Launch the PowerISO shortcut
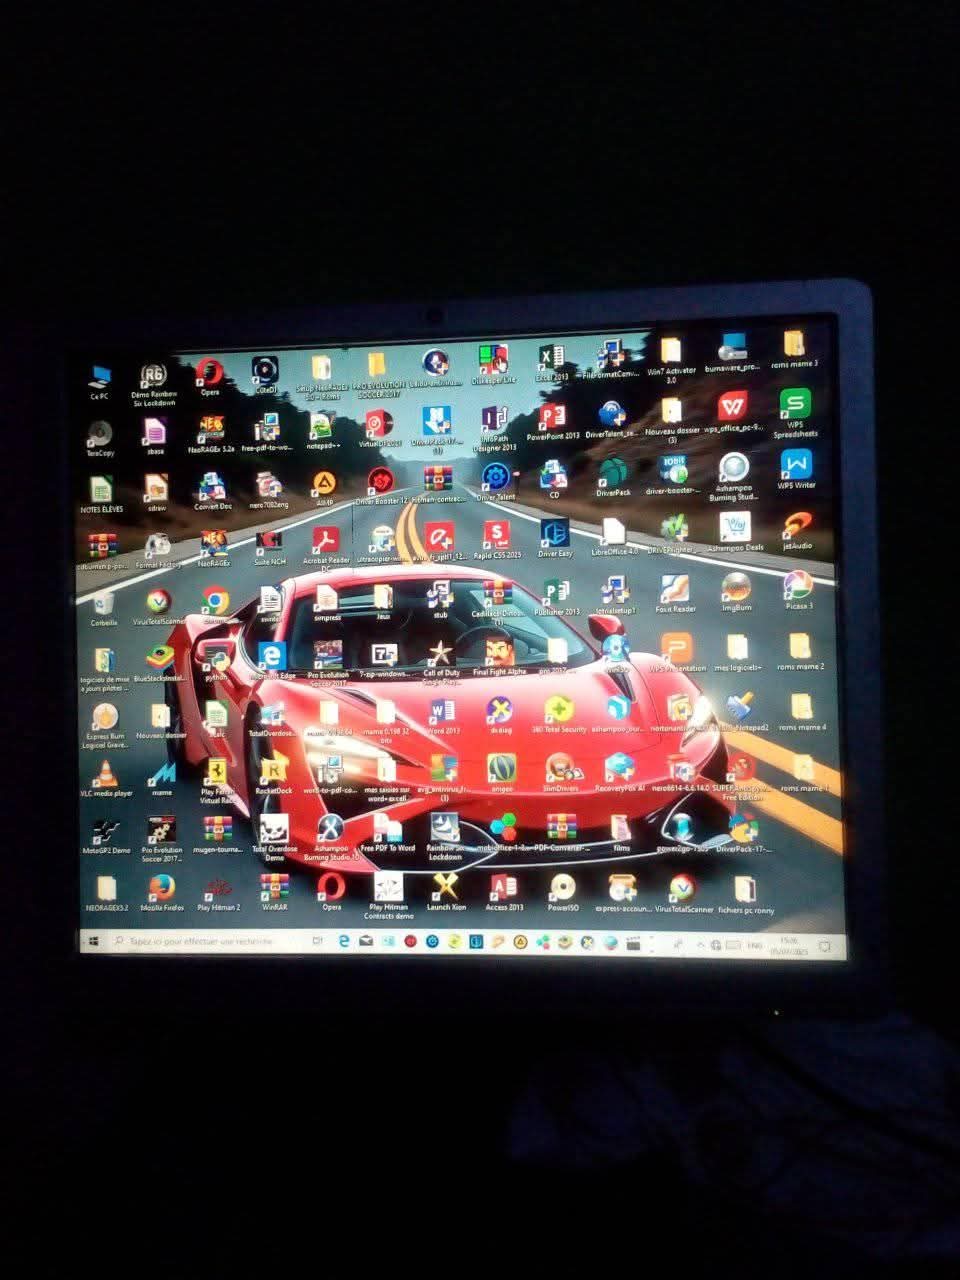Image resolution: width=960 pixels, height=1280 pixels. (563, 887)
